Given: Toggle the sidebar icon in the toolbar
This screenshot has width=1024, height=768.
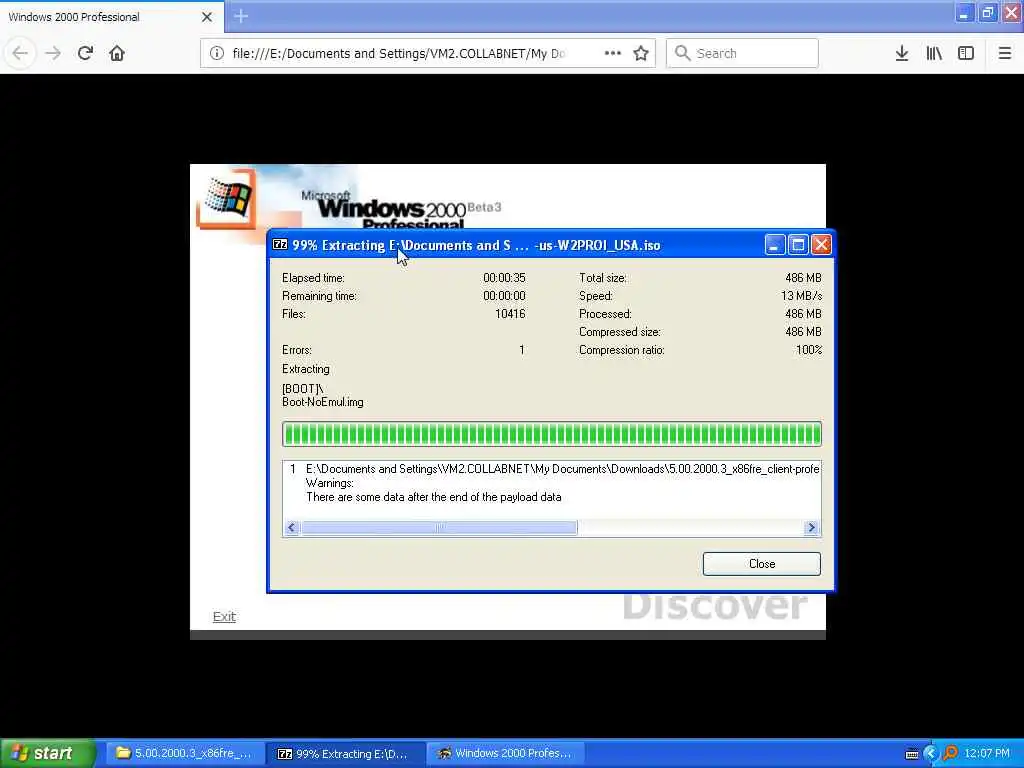Looking at the screenshot, I should [966, 54].
